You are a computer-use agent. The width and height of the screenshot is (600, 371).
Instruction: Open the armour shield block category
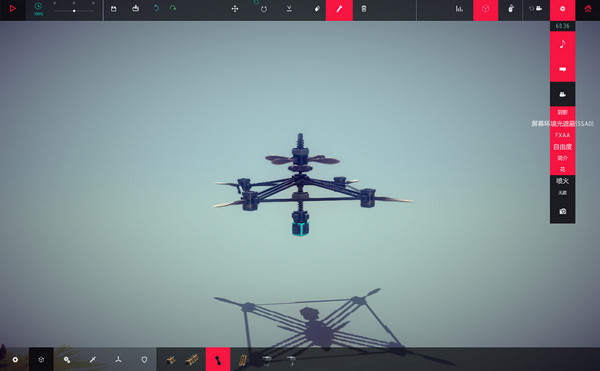pyautogui.click(x=144, y=360)
